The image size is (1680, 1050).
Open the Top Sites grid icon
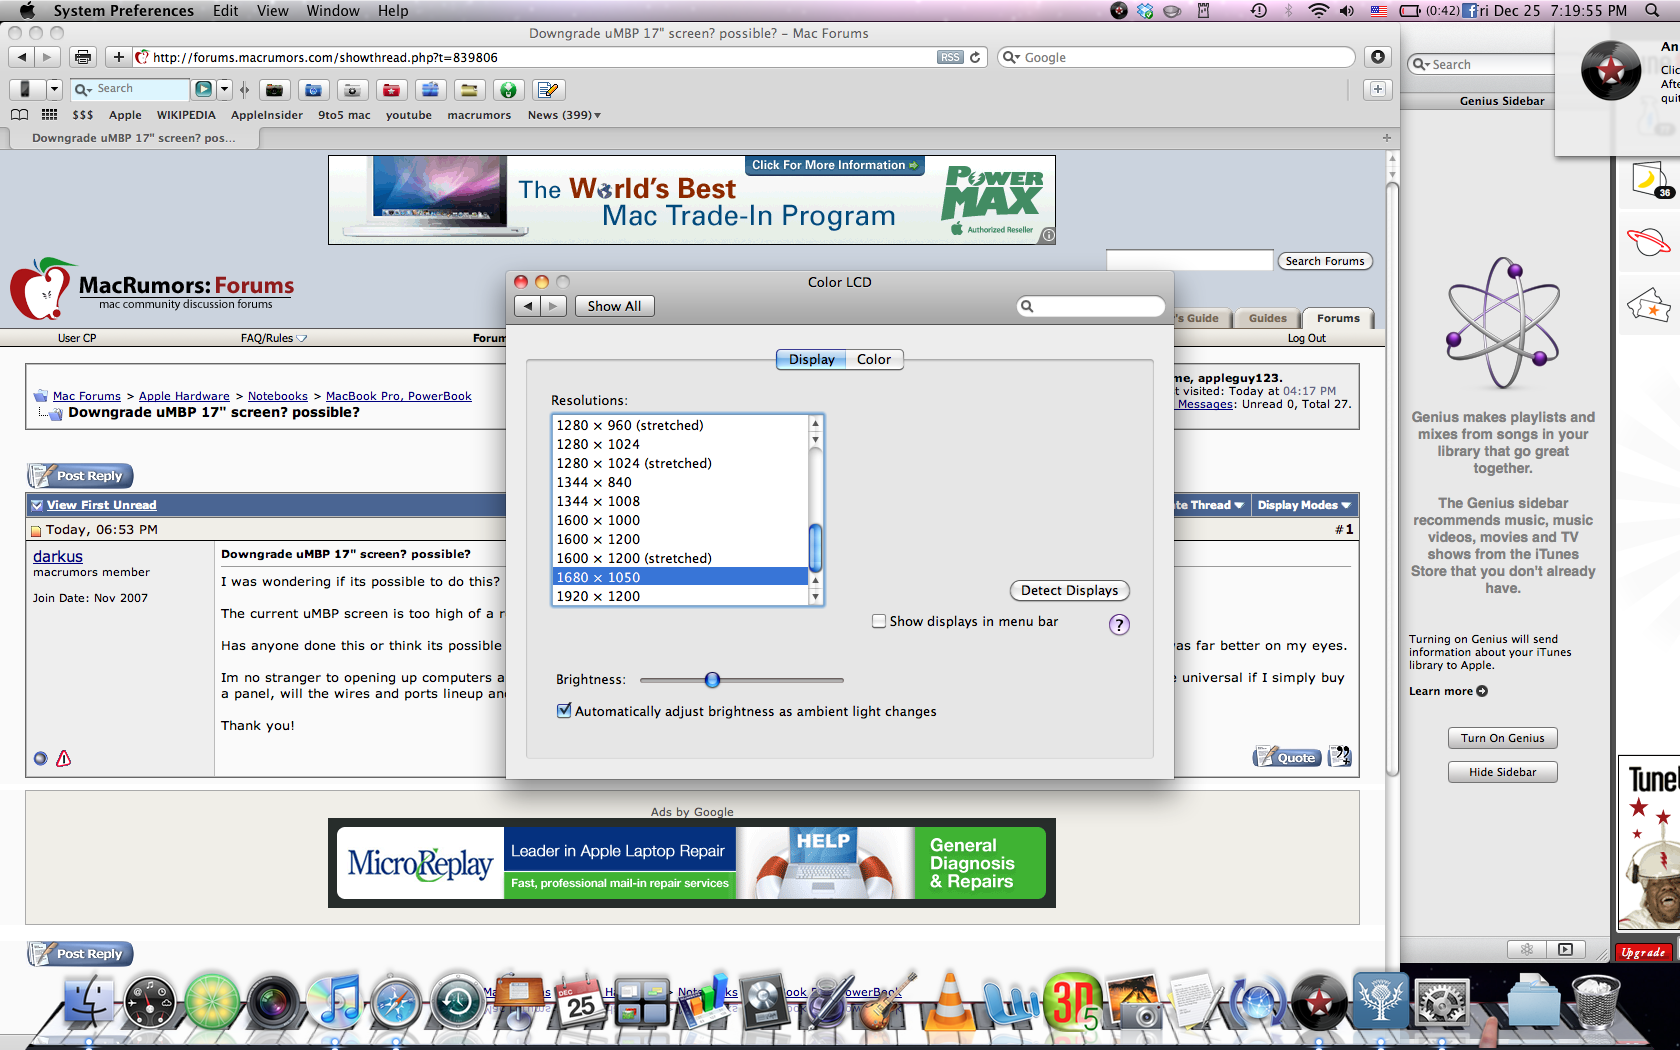click(x=49, y=115)
